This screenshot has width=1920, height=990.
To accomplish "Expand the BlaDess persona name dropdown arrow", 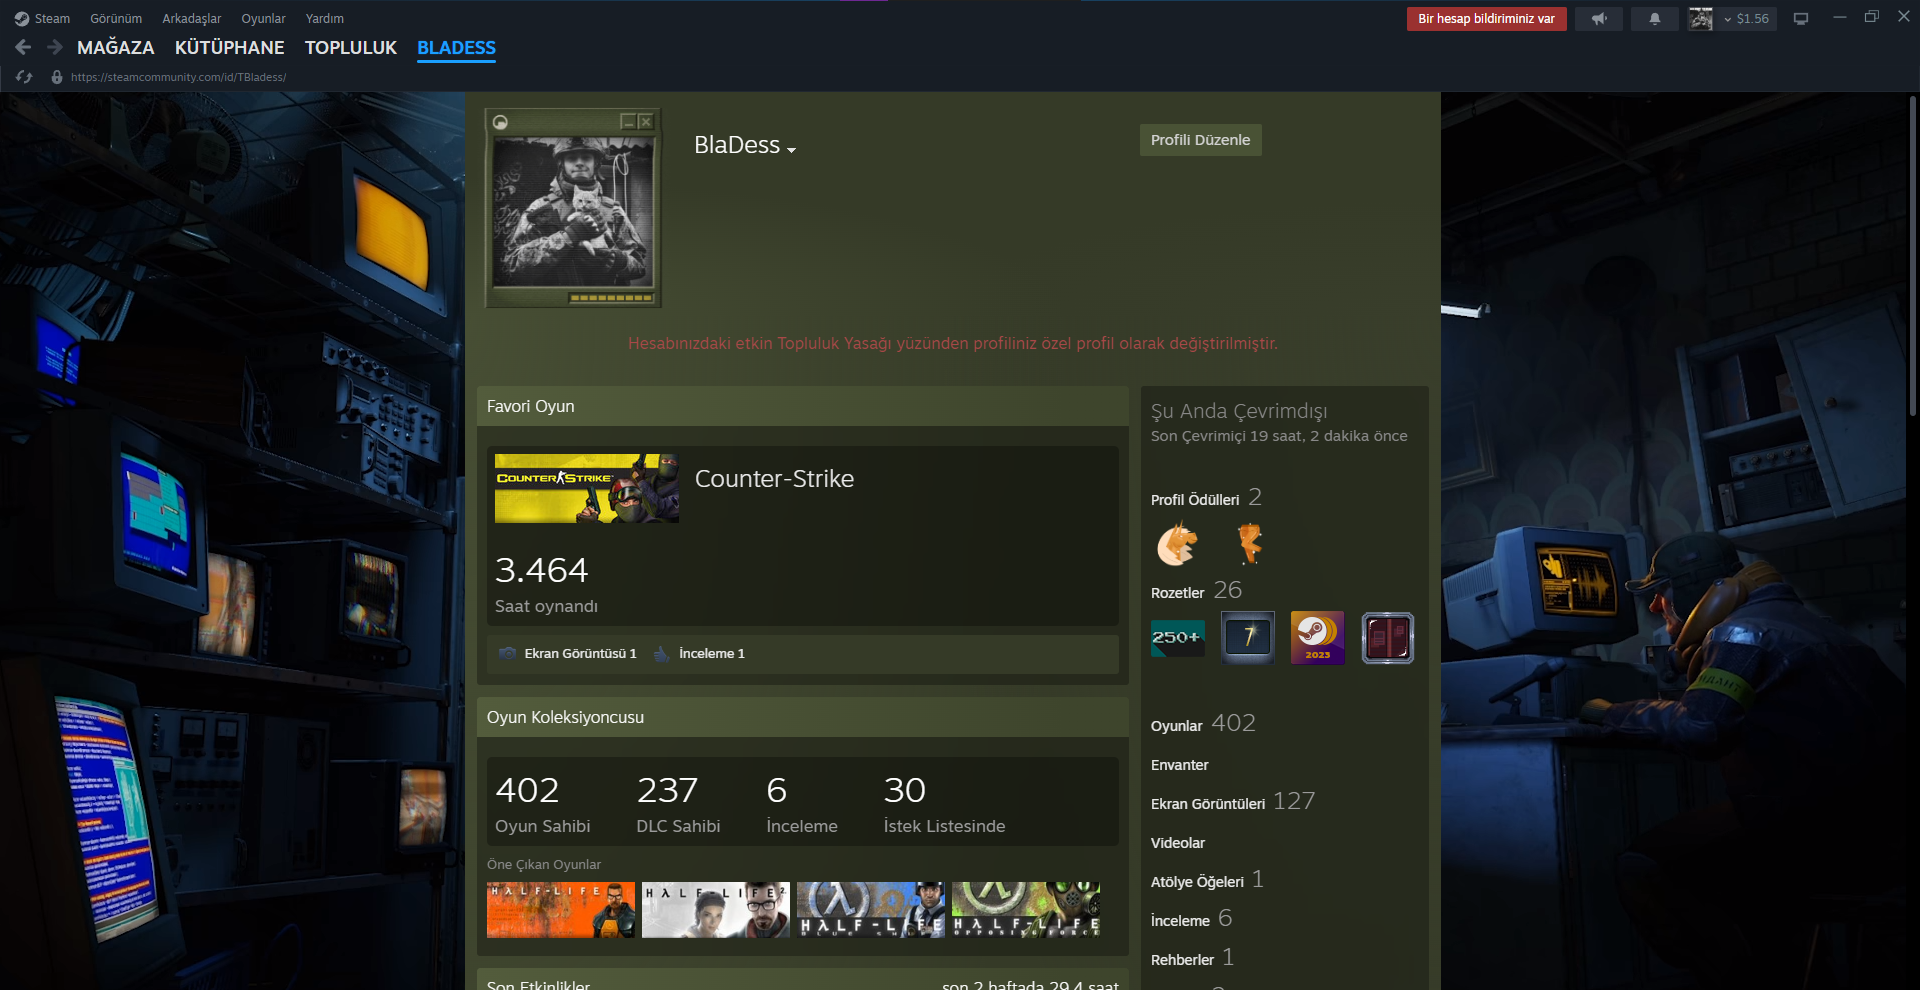I will [791, 150].
